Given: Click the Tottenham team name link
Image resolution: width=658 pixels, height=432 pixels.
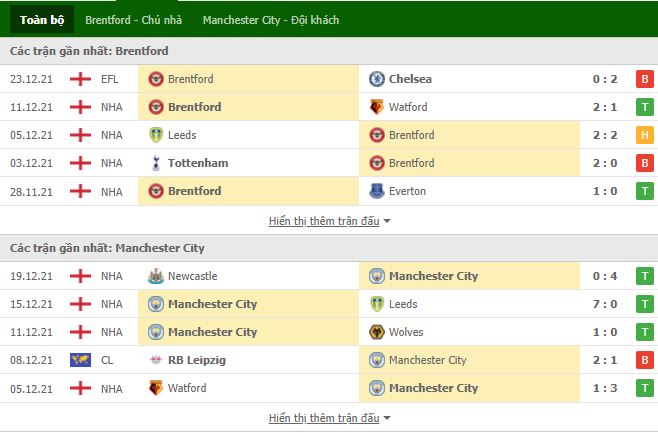Looking at the screenshot, I should [x=198, y=163].
